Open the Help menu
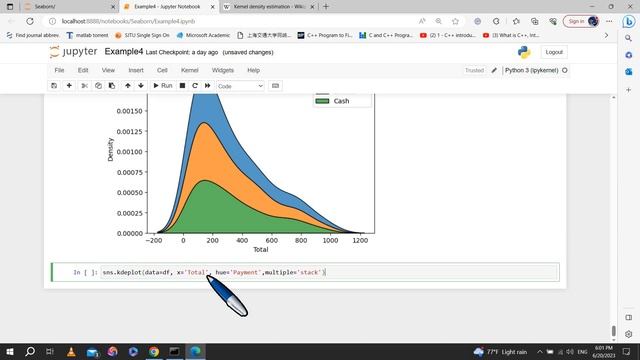This screenshot has height=360, width=640. click(253, 70)
